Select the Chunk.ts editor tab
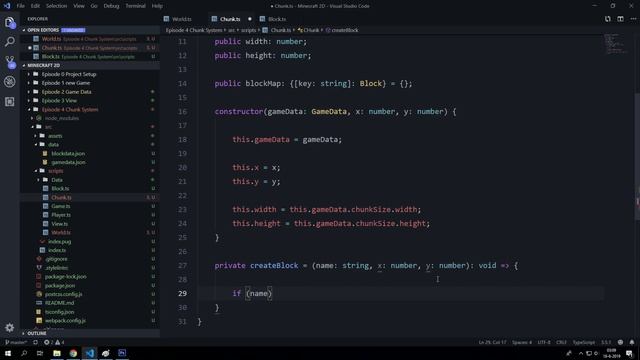The image size is (640, 360). 230,19
